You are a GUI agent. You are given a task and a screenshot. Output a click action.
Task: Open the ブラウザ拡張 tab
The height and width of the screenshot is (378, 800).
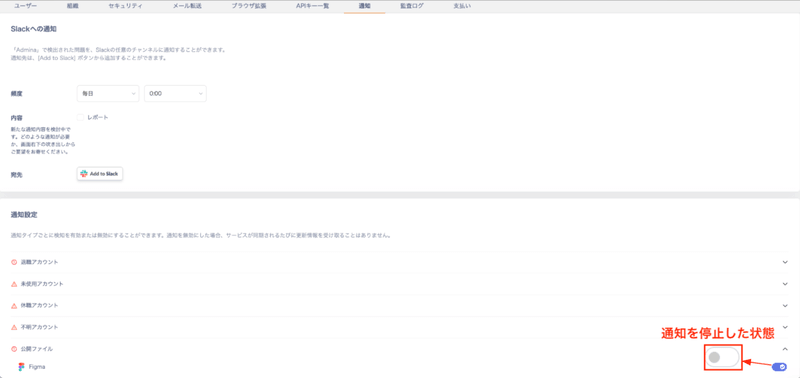248,7
